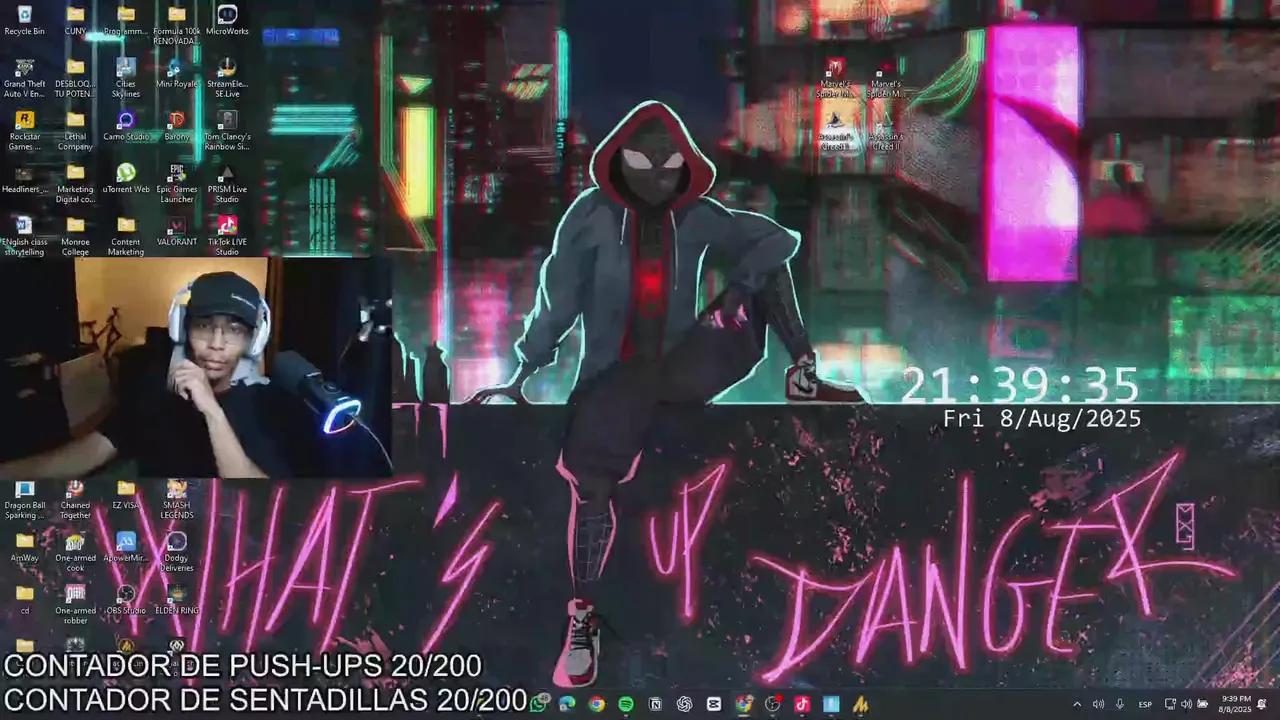This screenshot has height=720, width=1280.
Task: Open AmWay folder
Action: click(x=24, y=547)
